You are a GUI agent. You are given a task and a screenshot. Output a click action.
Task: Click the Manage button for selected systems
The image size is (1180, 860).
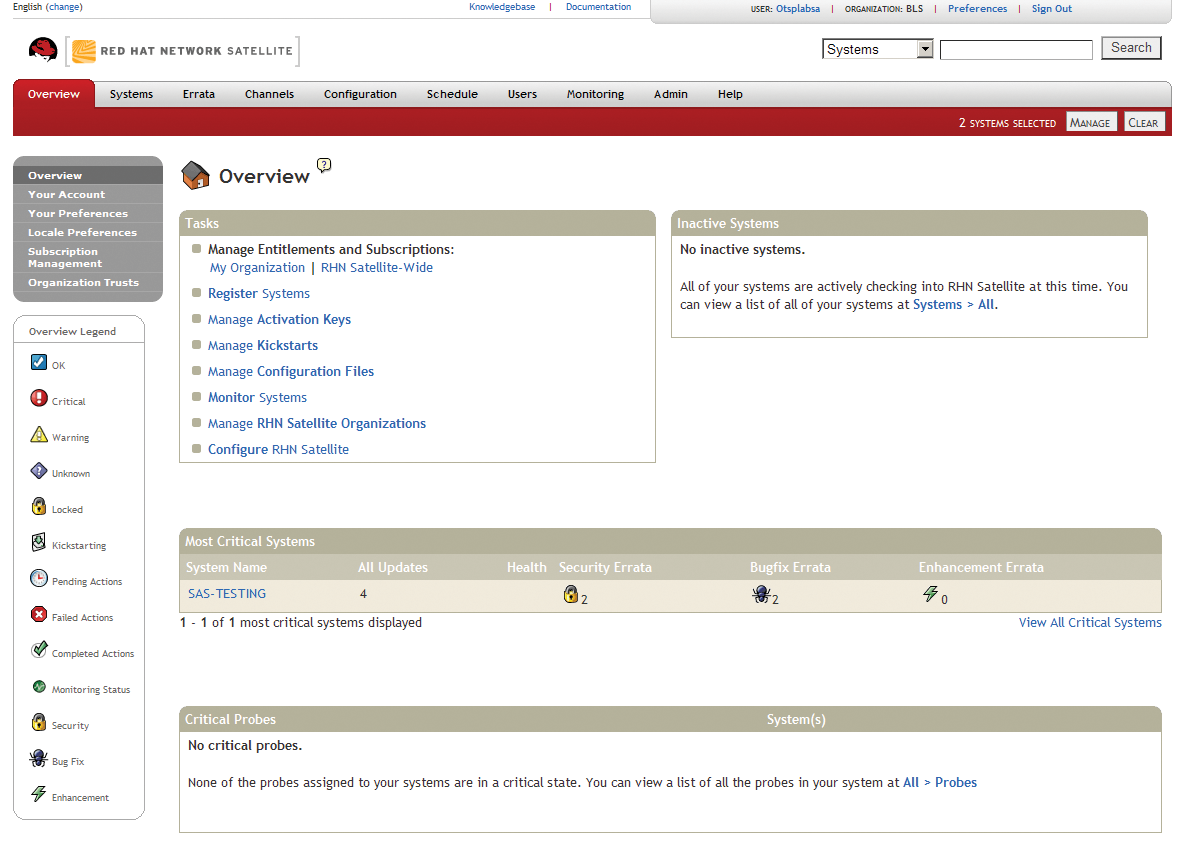(x=1091, y=121)
